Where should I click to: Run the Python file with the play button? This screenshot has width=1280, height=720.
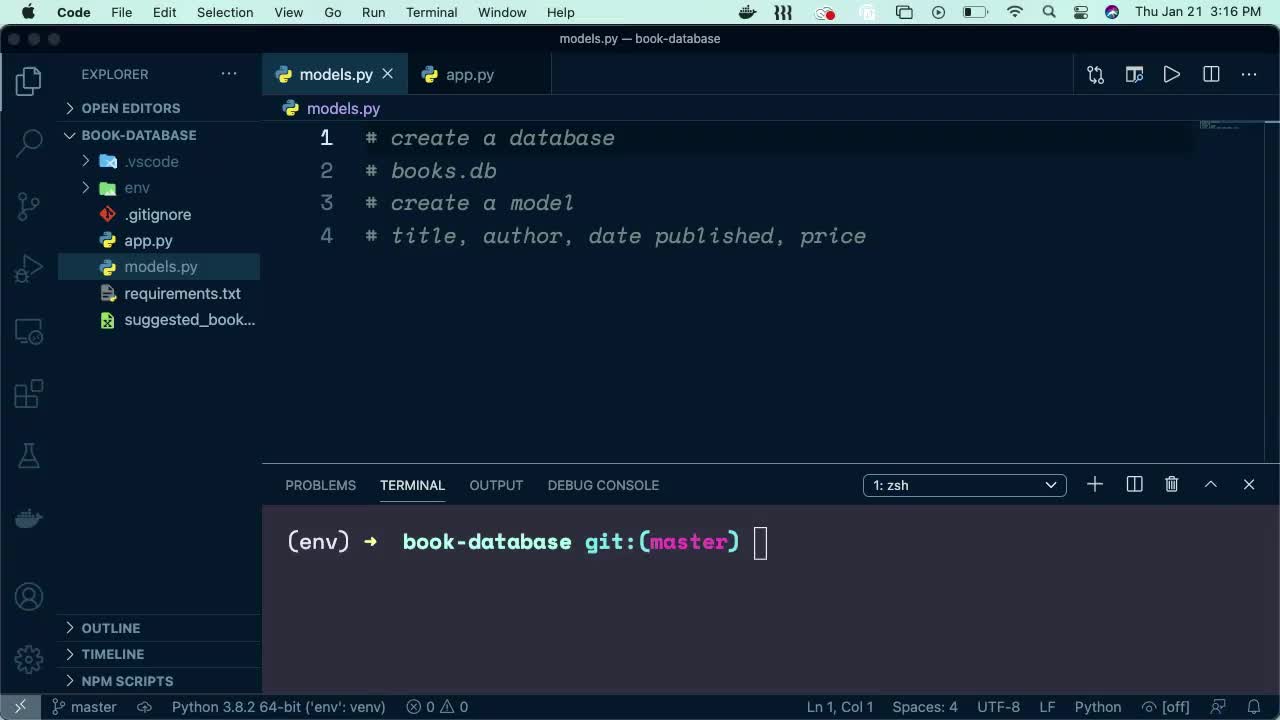pyautogui.click(x=1171, y=74)
